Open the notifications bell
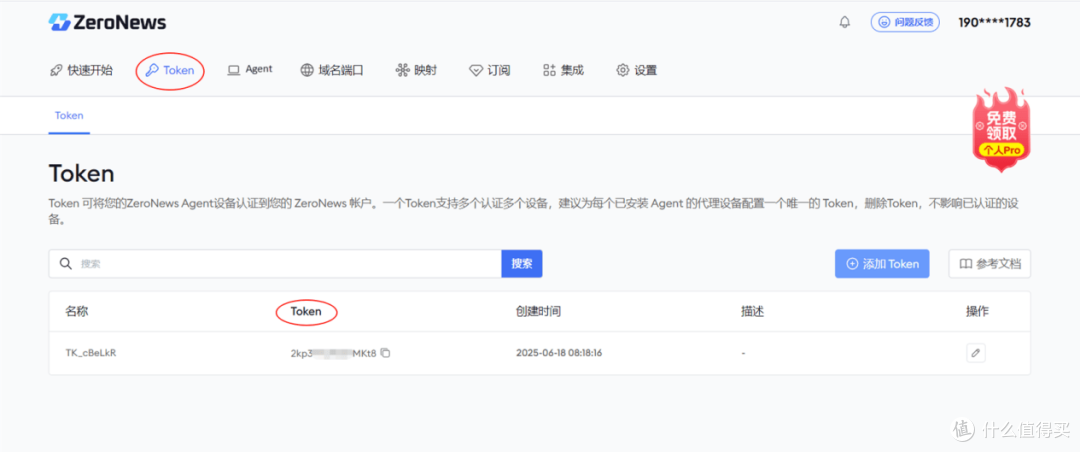This screenshot has width=1080, height=452. pyautogui.click(x=844, y=22)
